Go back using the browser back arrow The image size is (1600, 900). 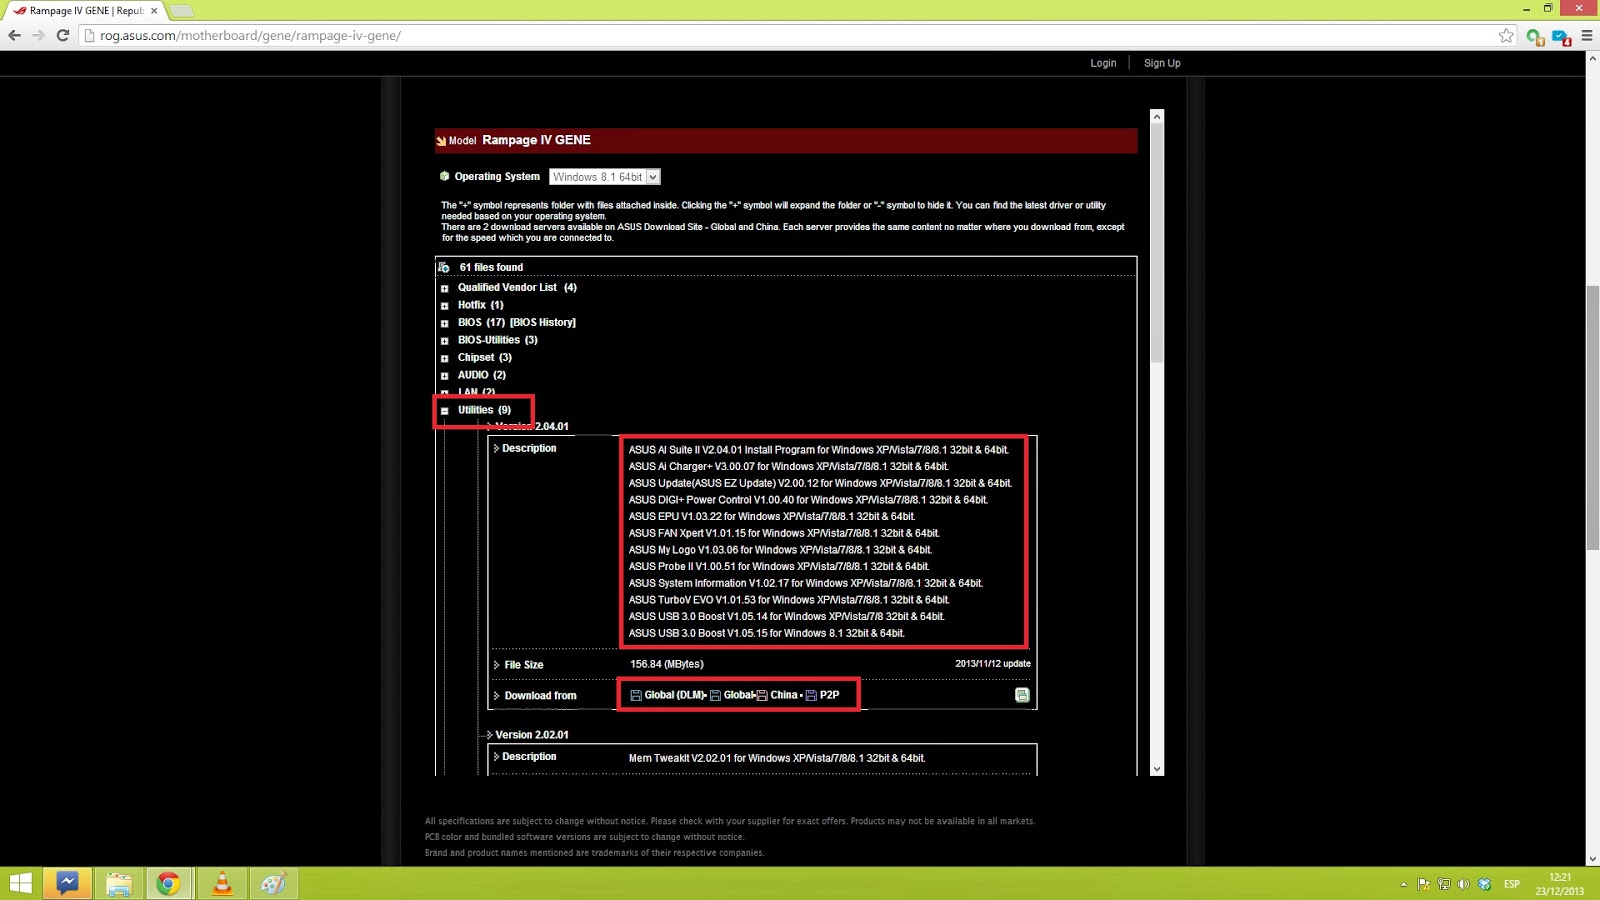14,36
